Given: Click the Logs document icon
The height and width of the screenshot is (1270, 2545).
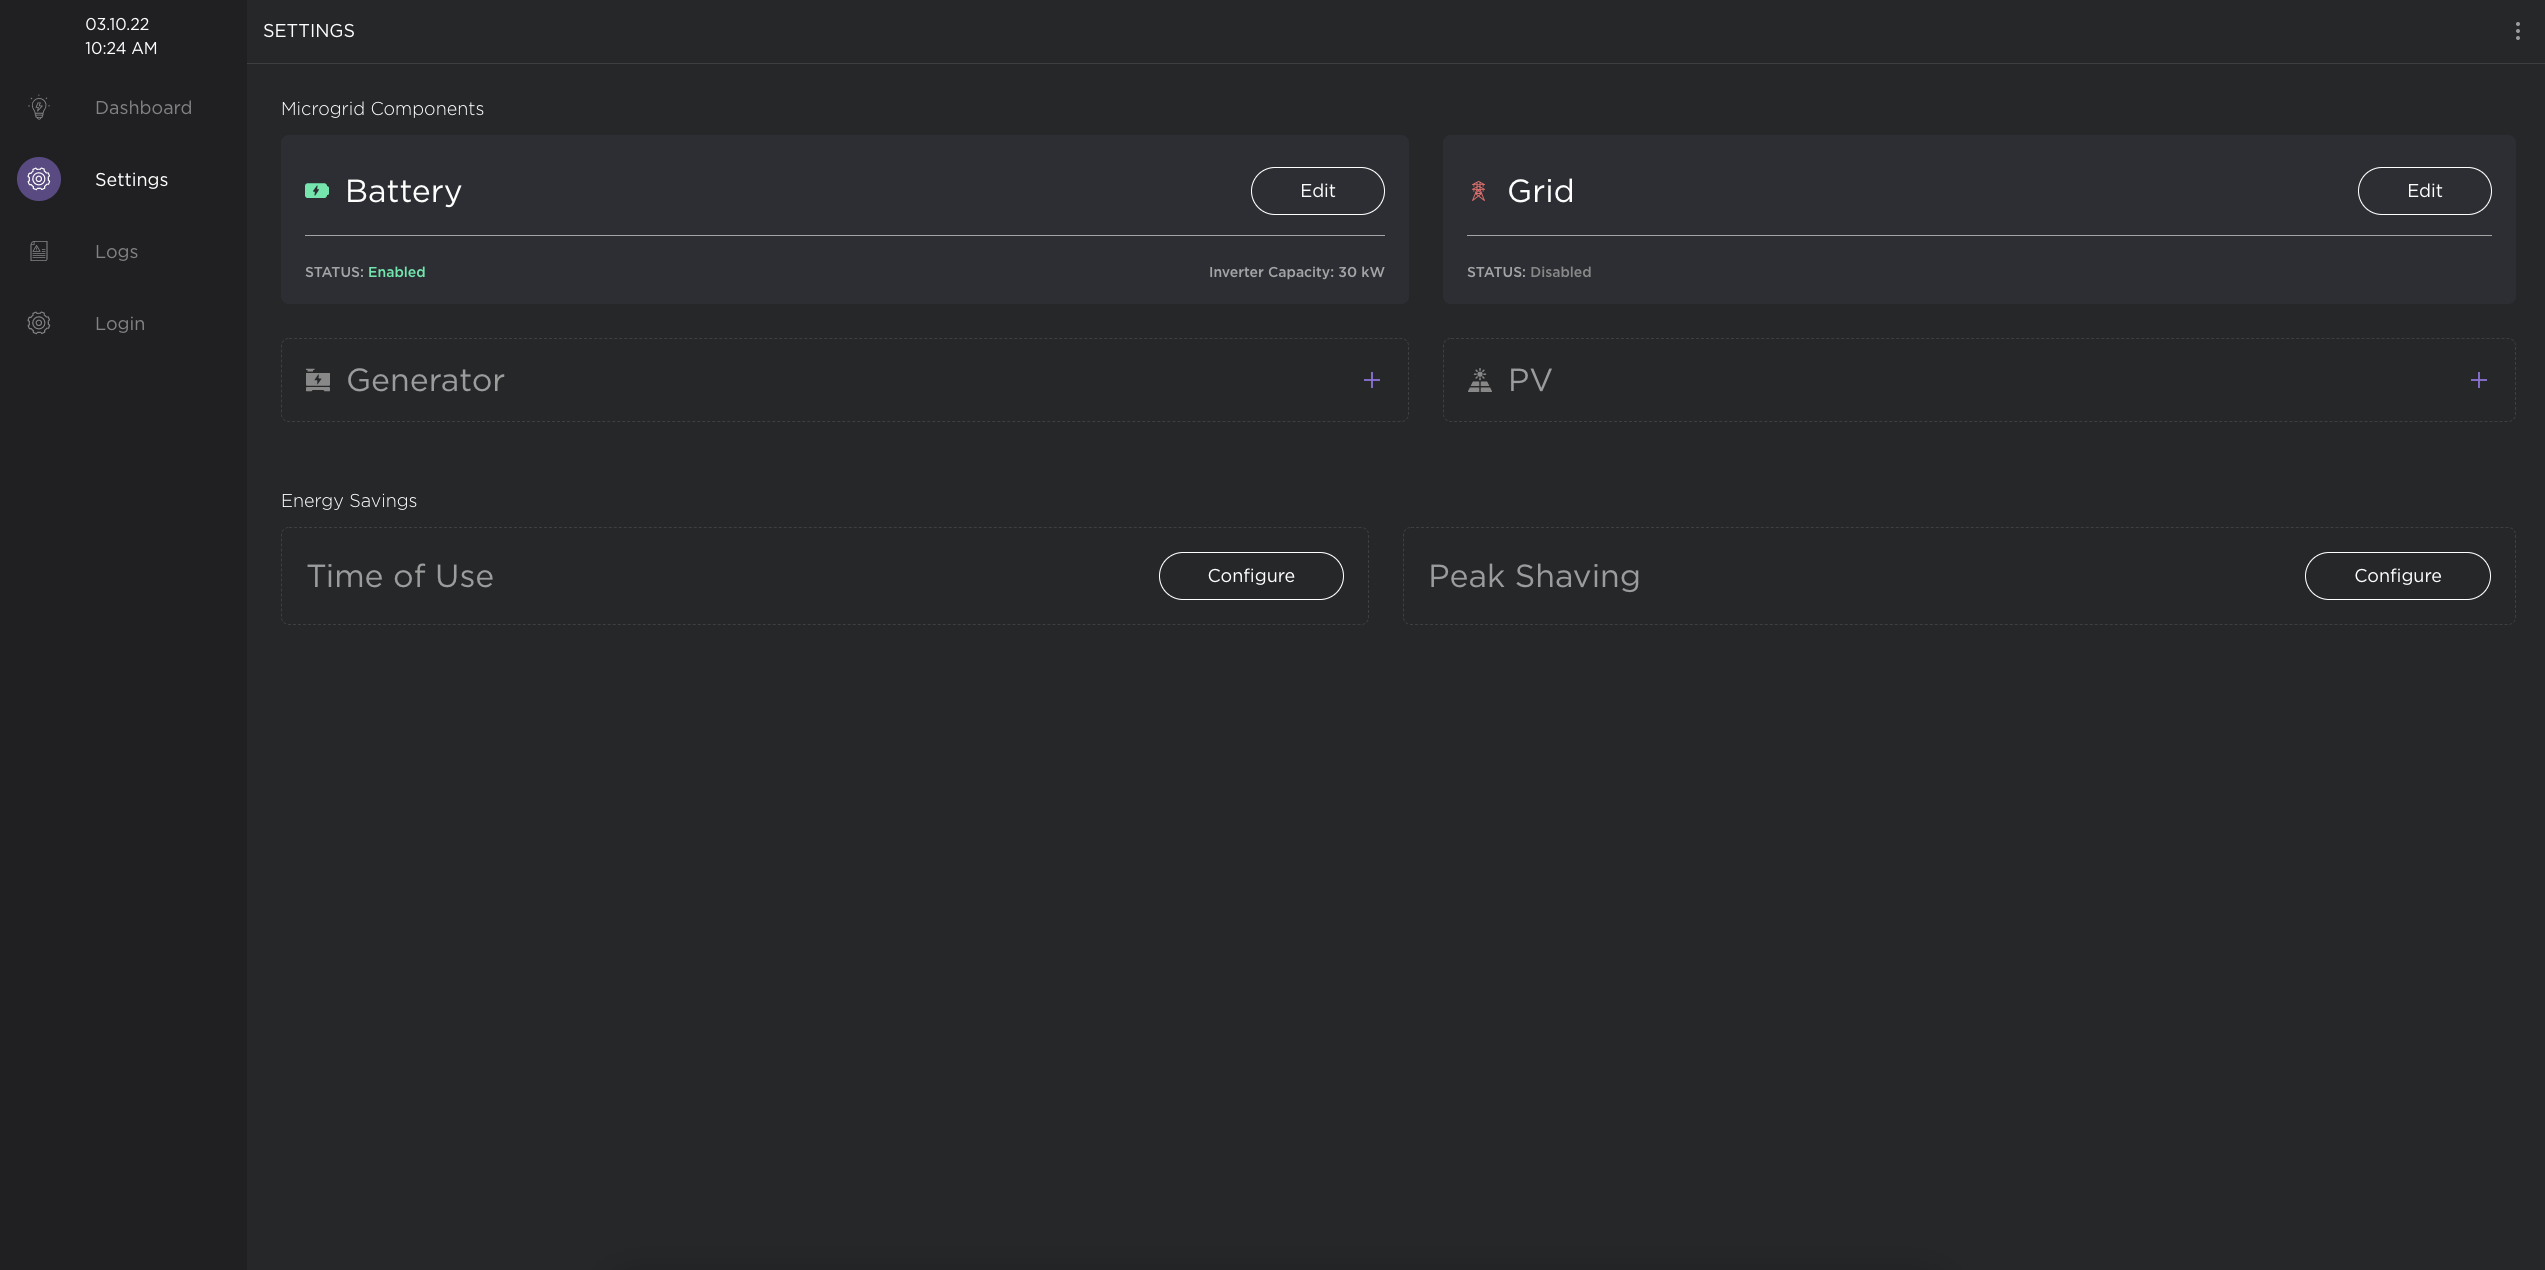Looking at the screenshot, I should coord(39,251).
